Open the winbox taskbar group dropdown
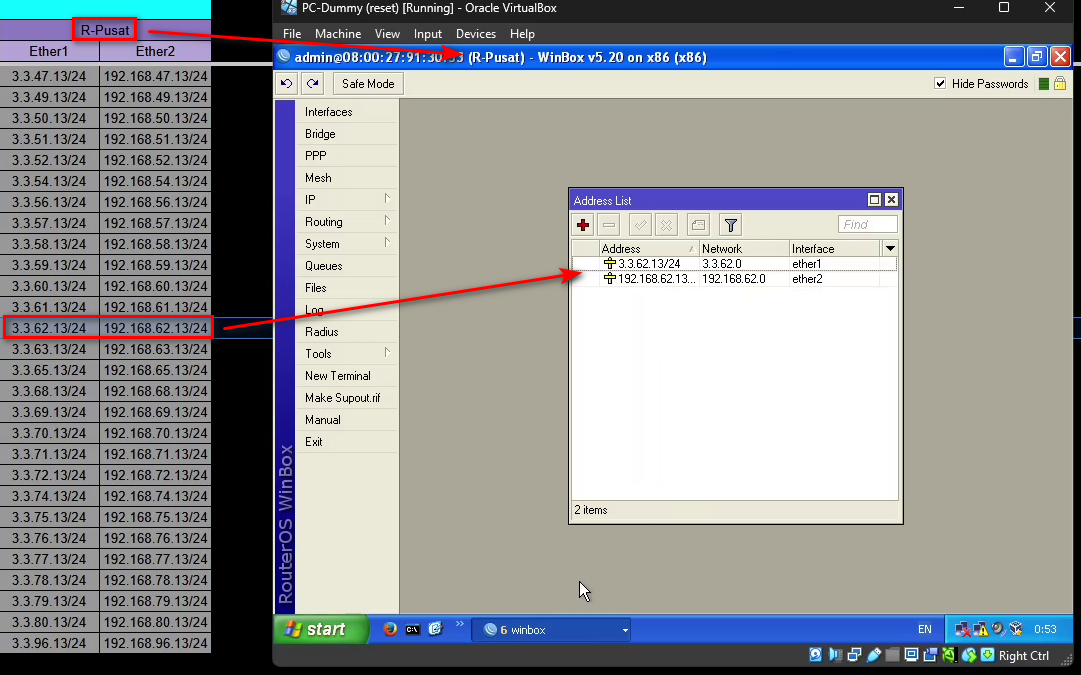Screen dimensions: 1081x675 pyautogui.click(x=625, y=630)
